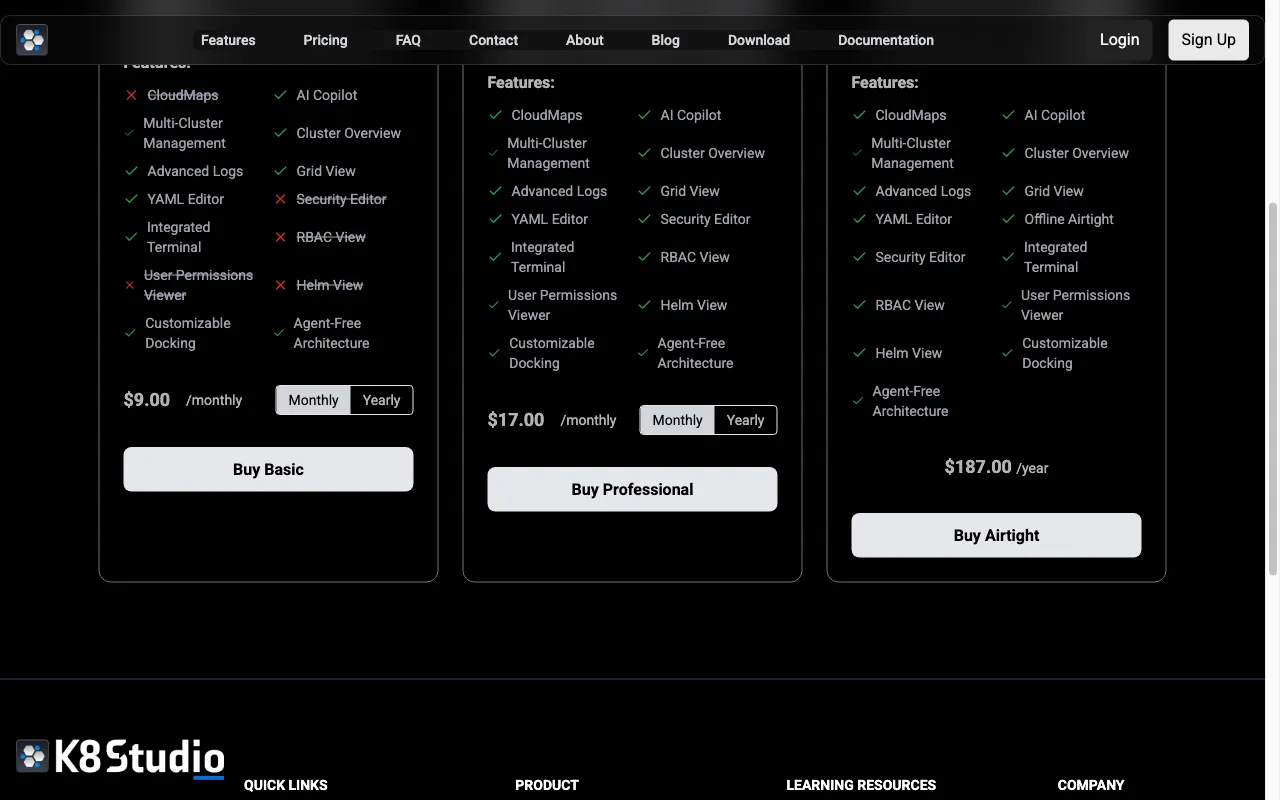Image resolution: width=1280 pixels, height=800 pixels.
Task: Click check icon beside CloudMaps in Professional plan
Action: (x=495, y=115)
